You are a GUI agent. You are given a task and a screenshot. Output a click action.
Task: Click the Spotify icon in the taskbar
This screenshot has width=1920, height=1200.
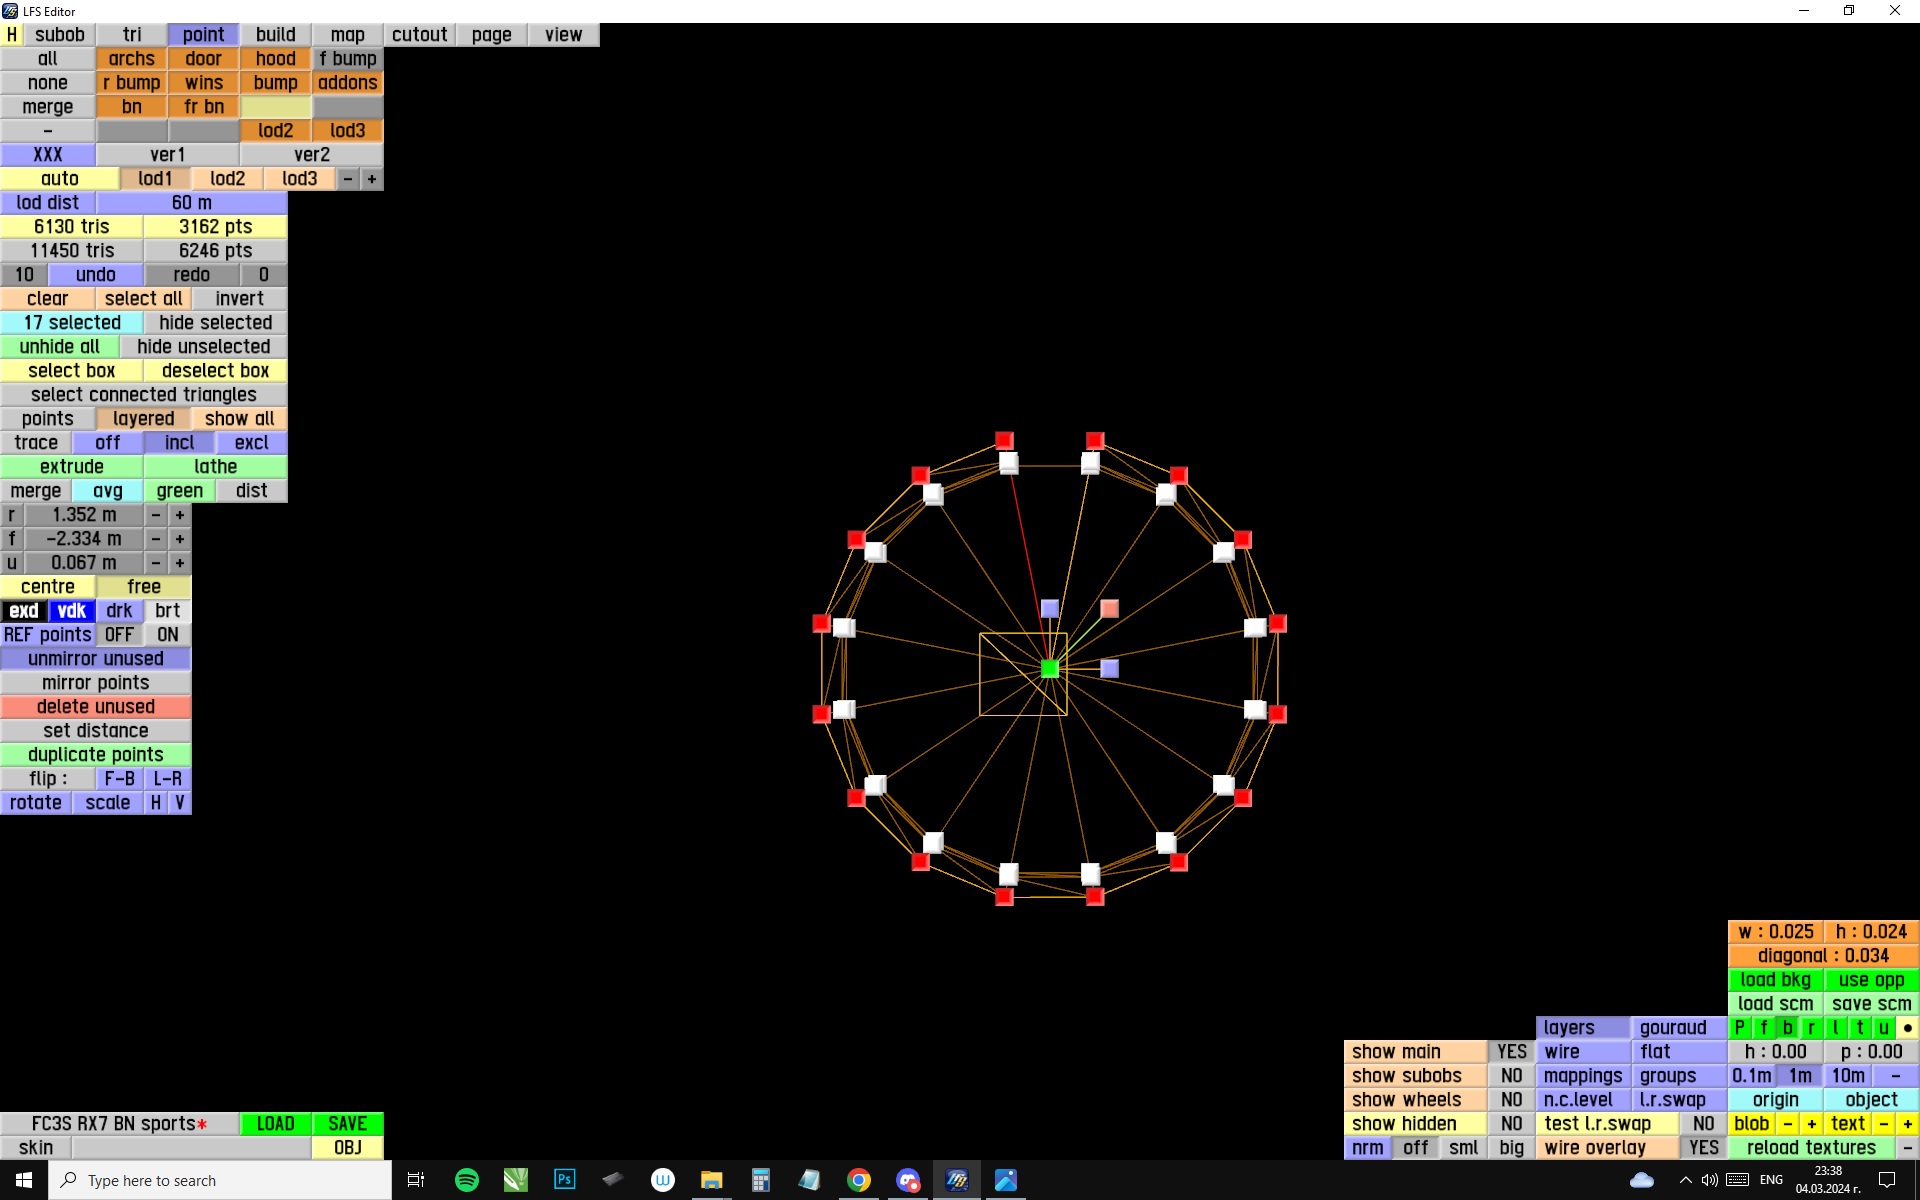(x=466, y=1180)
